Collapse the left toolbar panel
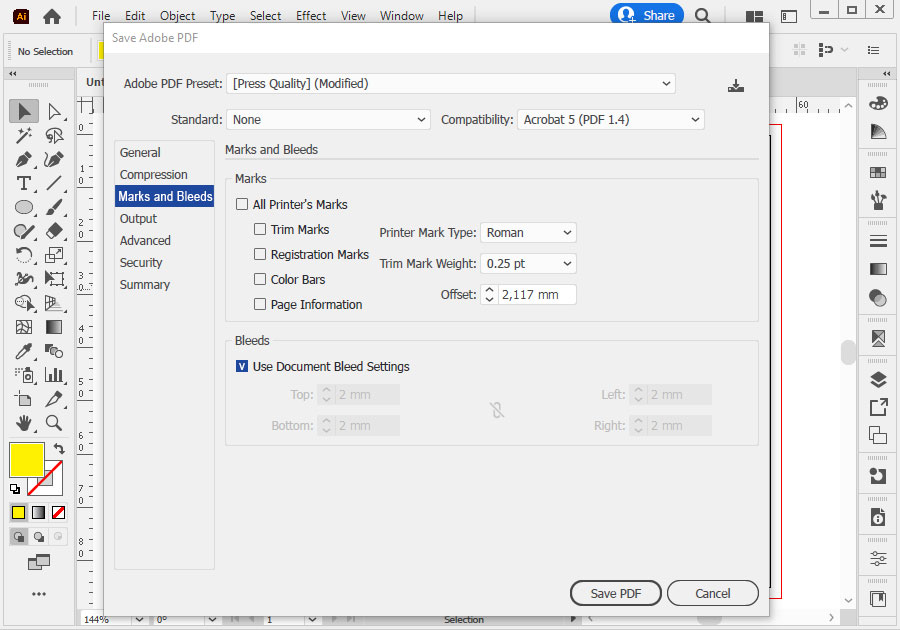Viewport: 900px width, 630px height. pyautogui.click(x=13, y=73)
